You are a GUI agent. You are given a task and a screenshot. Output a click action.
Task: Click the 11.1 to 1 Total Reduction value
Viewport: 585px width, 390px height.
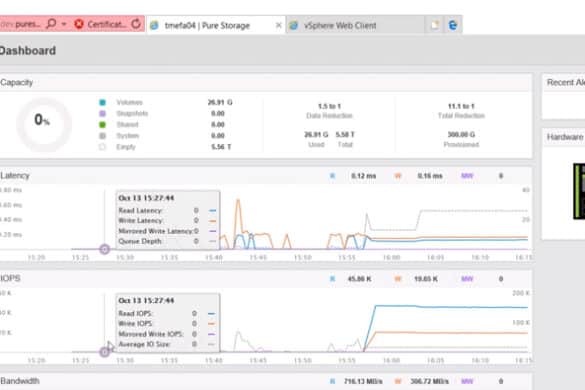click(x=461, y=106)
